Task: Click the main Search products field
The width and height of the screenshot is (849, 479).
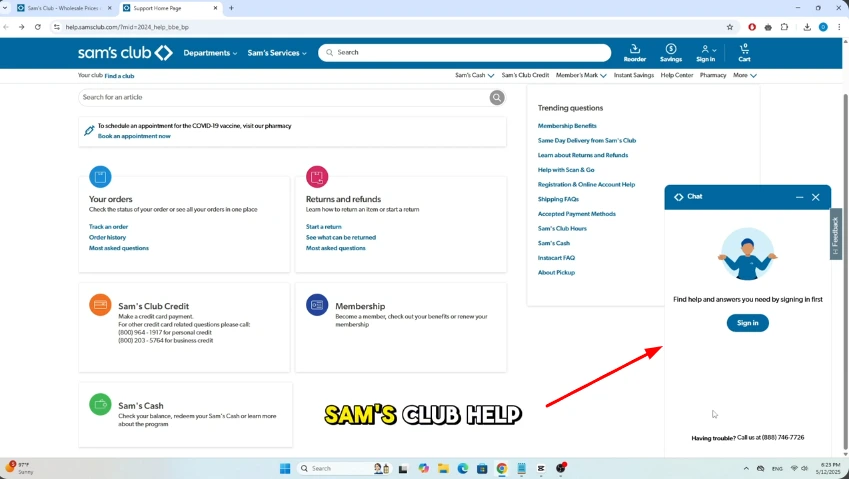Action: point(464,53)
